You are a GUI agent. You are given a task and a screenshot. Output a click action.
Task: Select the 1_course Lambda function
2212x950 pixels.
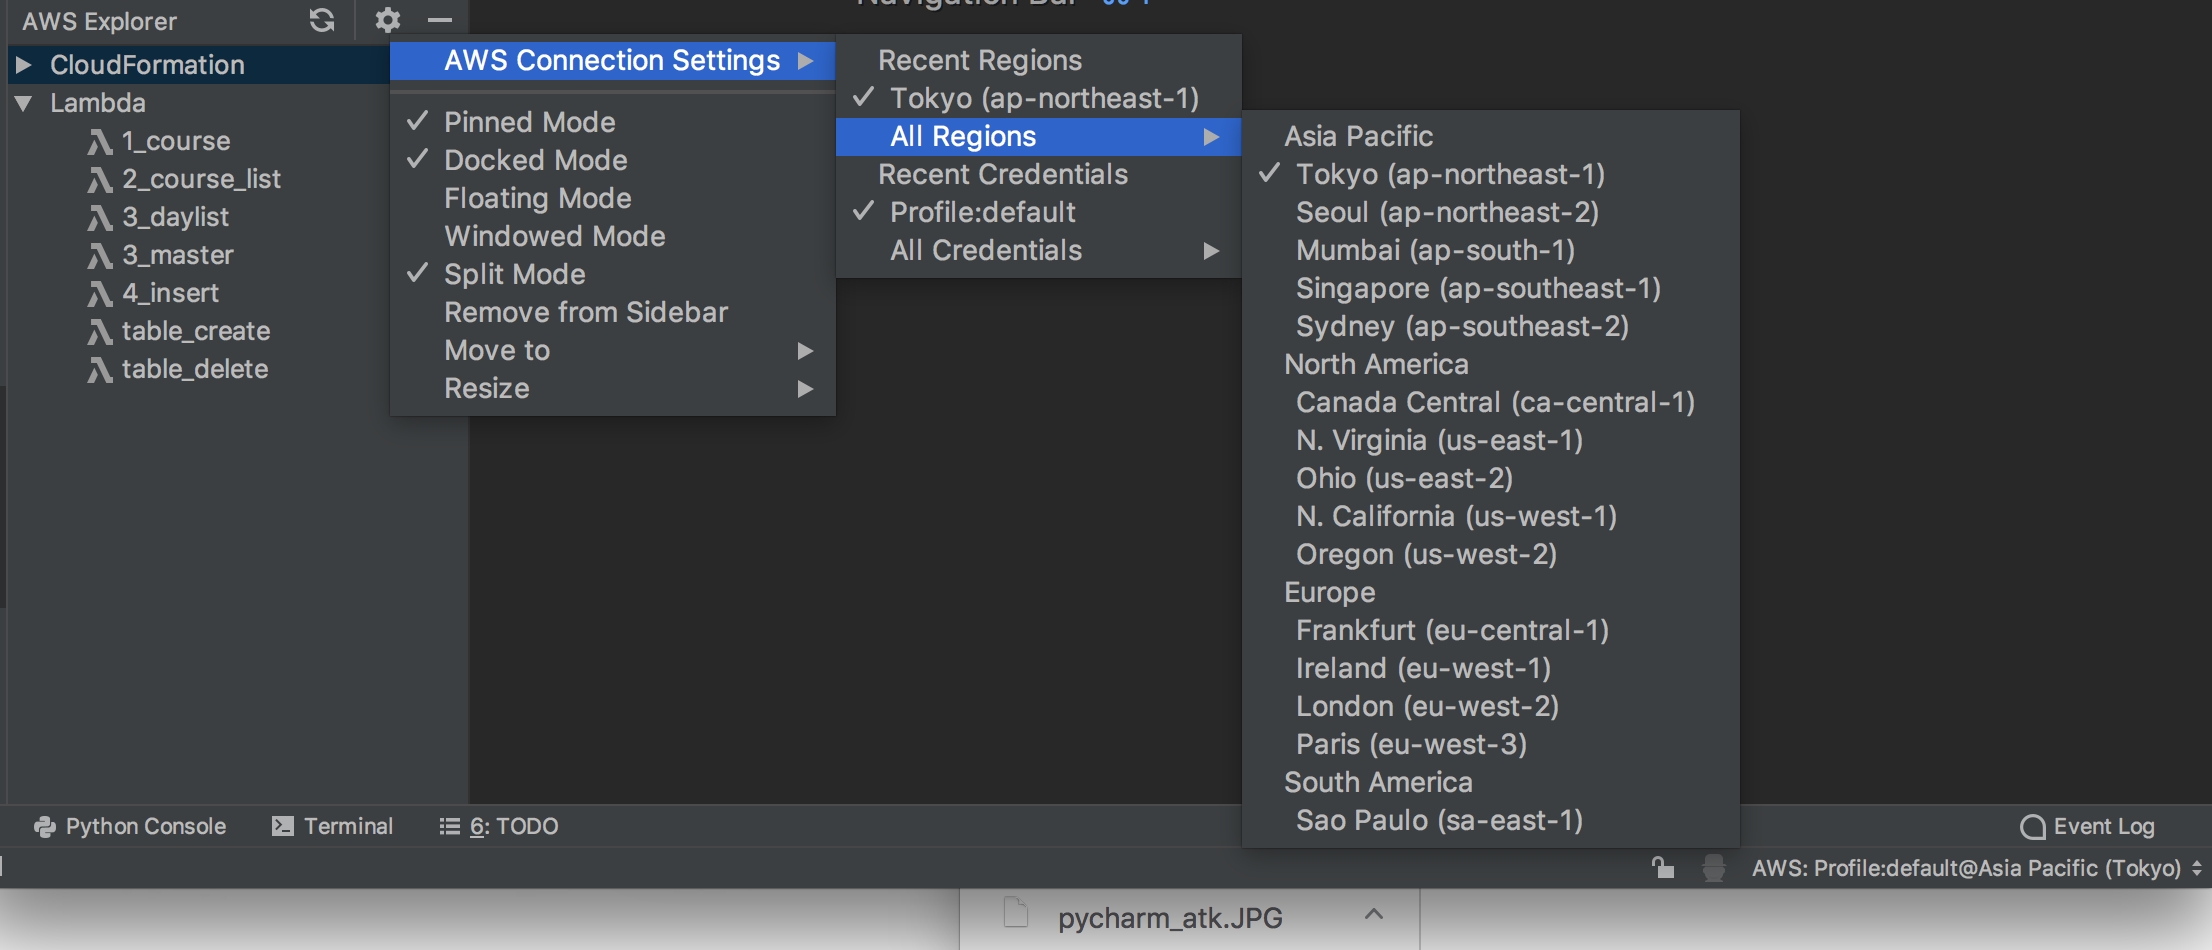coord(176,142)
